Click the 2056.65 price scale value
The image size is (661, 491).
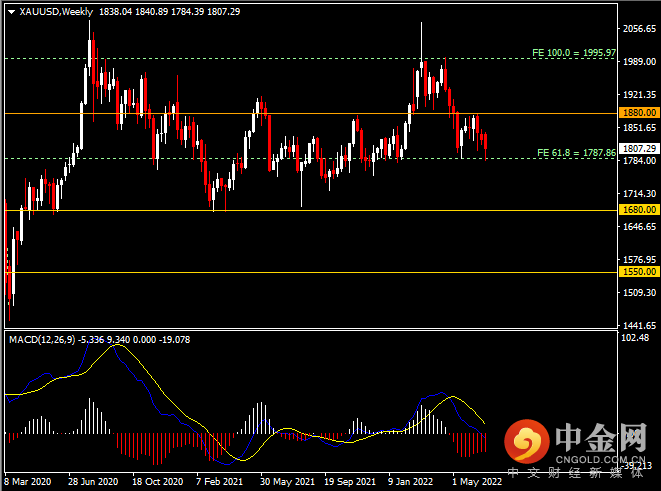pyautogui.click(x=640, y=29)
